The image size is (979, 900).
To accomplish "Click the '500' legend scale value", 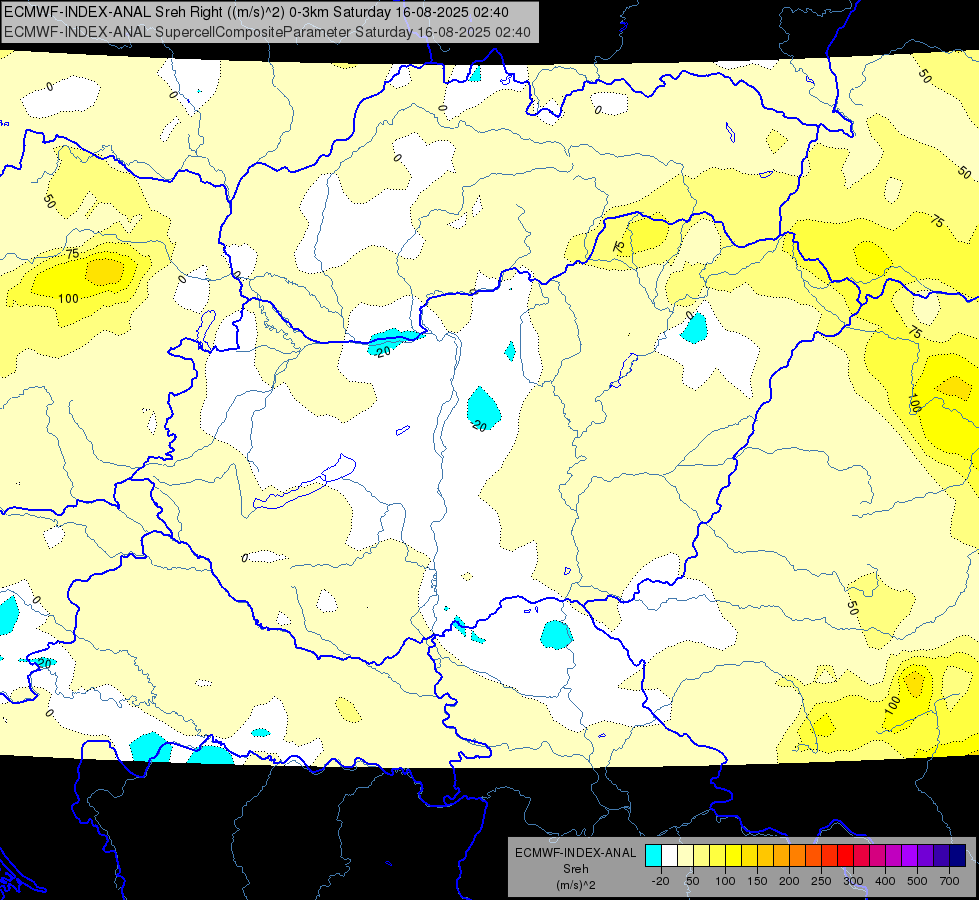I will tap(917, 881).
